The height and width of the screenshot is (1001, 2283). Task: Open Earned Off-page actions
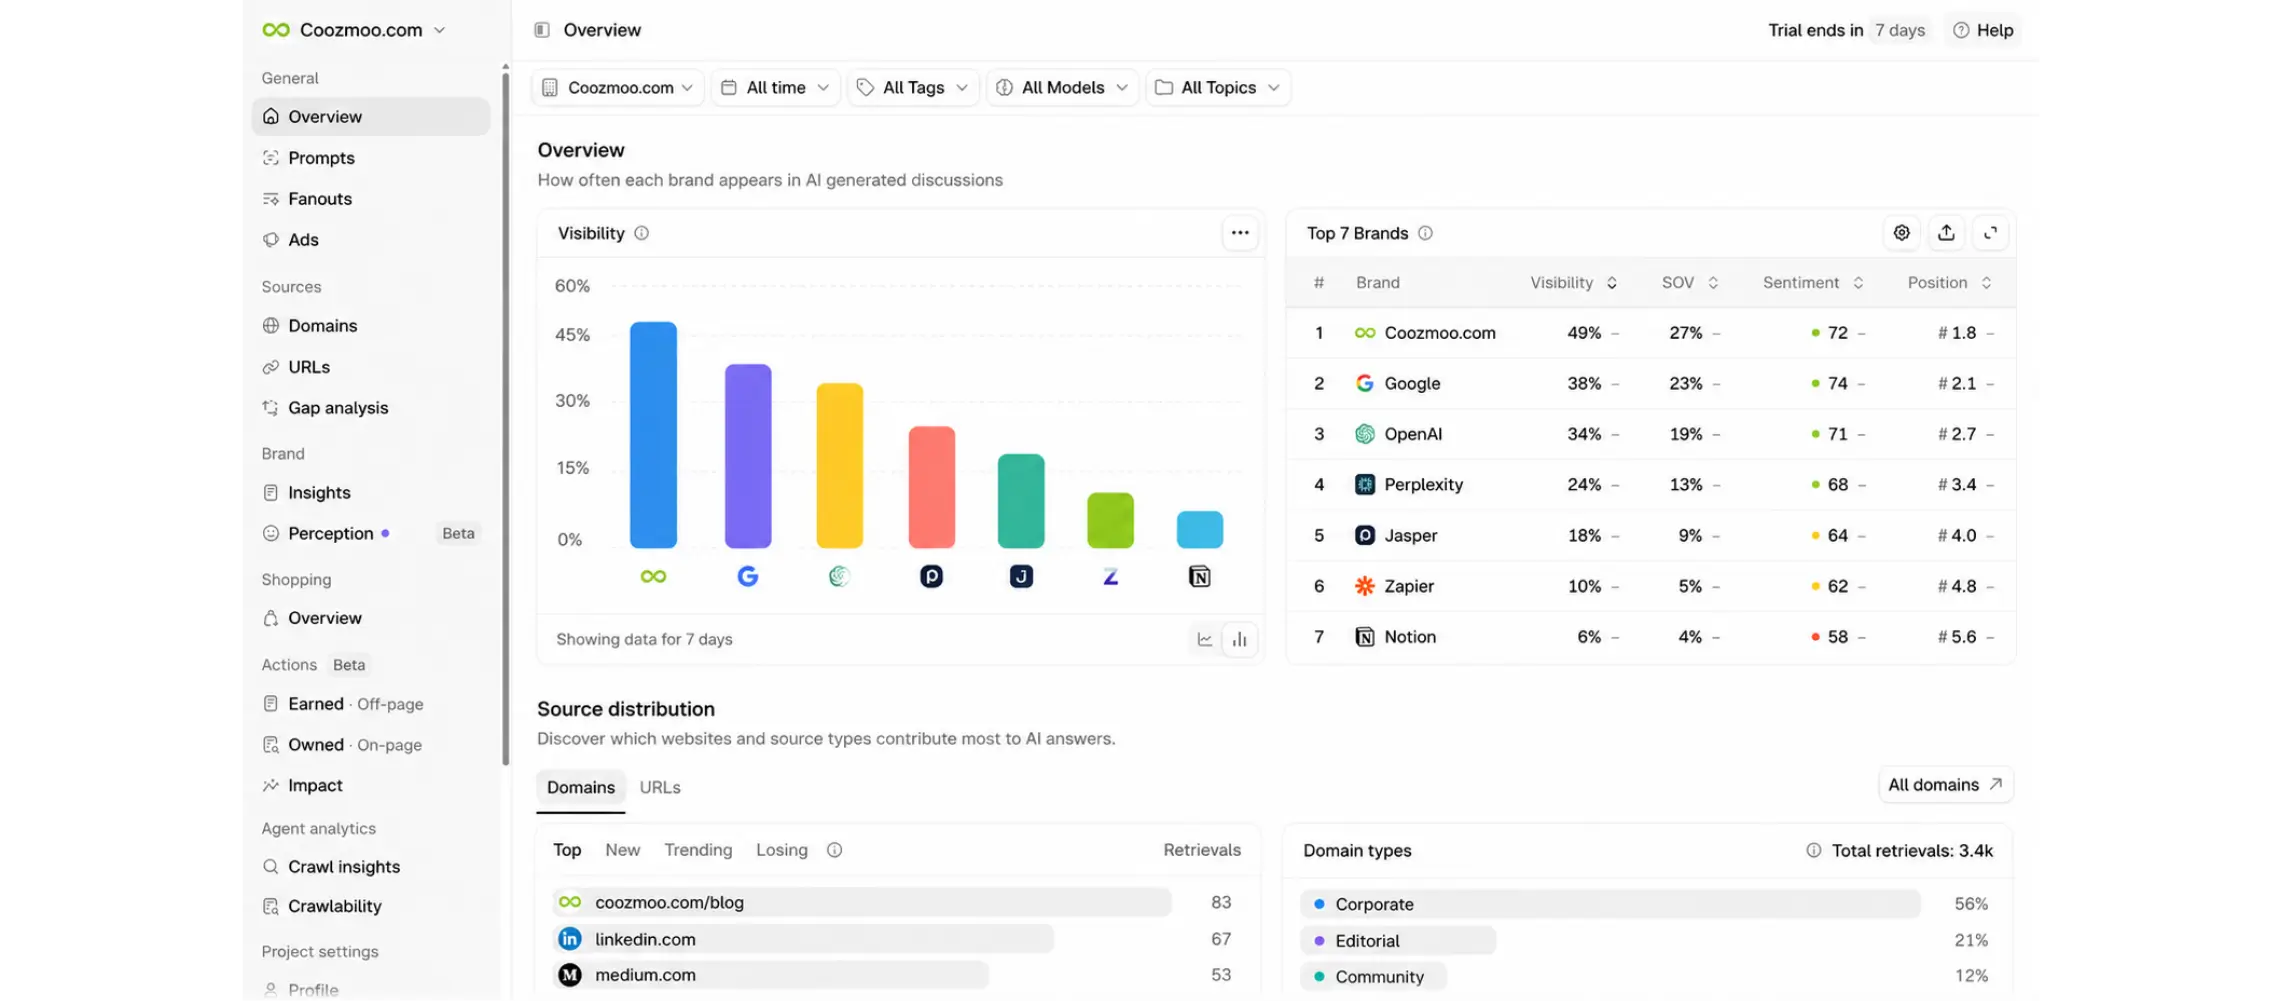(371, 704)
